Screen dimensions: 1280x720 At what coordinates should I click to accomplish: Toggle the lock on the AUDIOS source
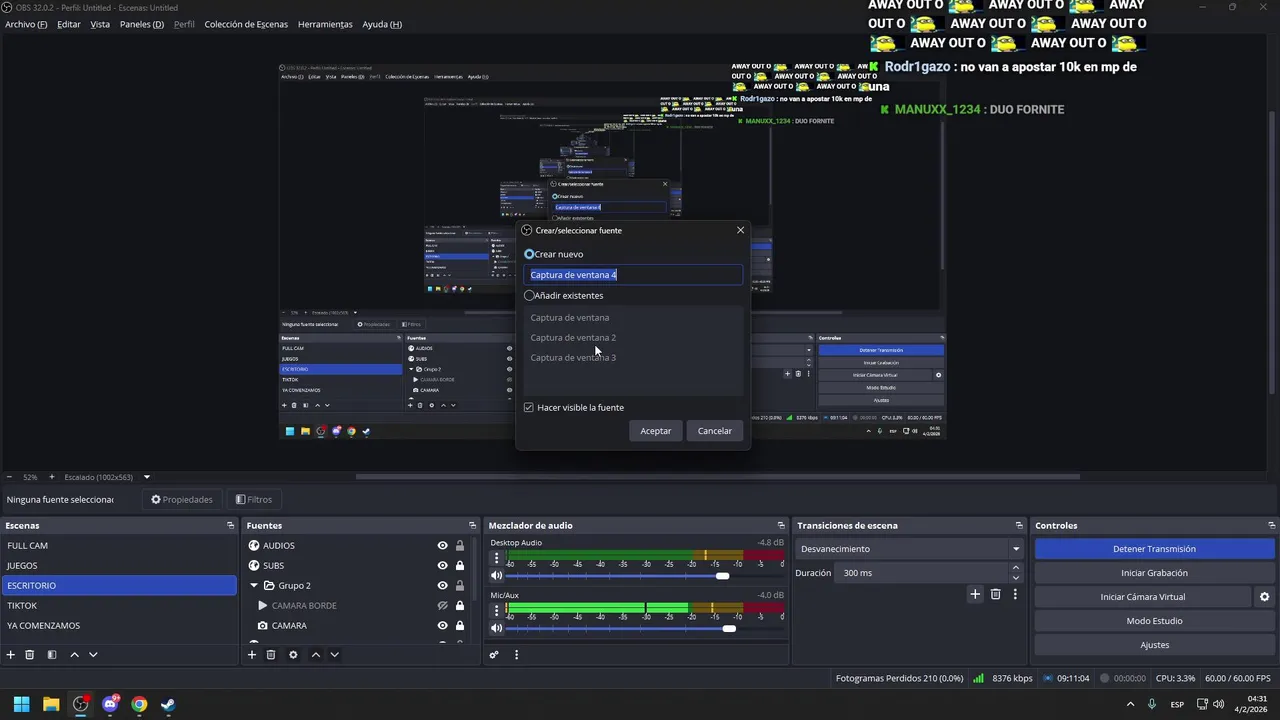[460, 546]
